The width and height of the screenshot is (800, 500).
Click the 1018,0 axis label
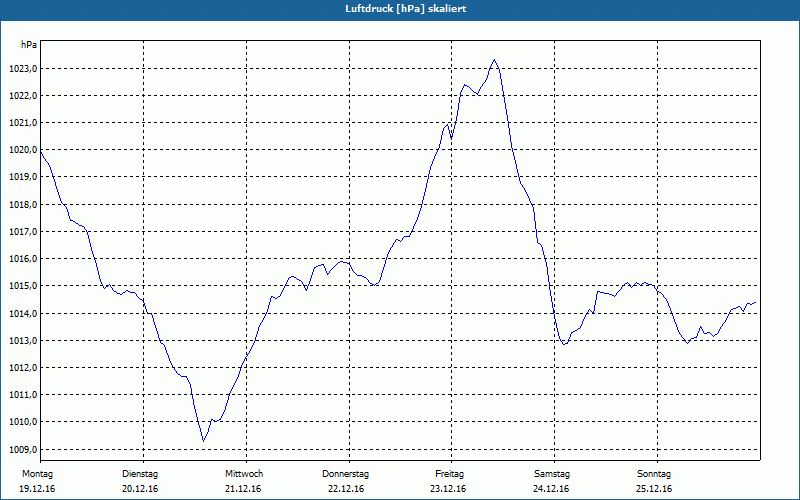click(22, 205)
